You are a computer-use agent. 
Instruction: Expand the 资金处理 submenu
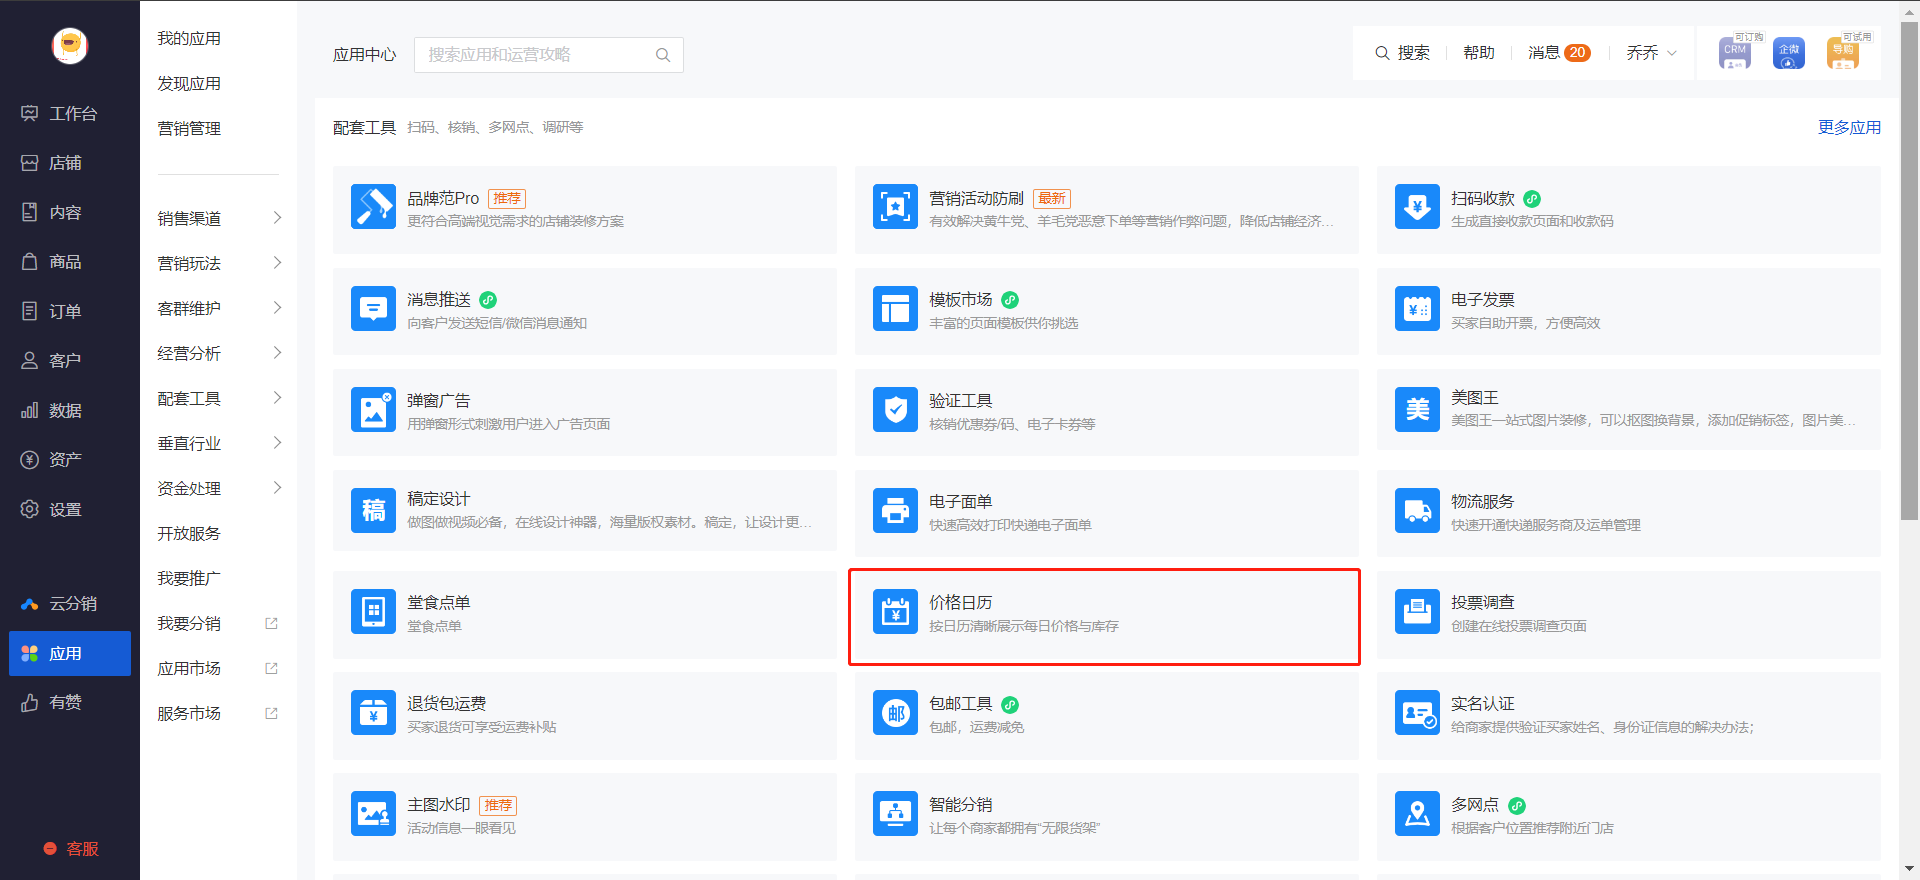(277, 488)
